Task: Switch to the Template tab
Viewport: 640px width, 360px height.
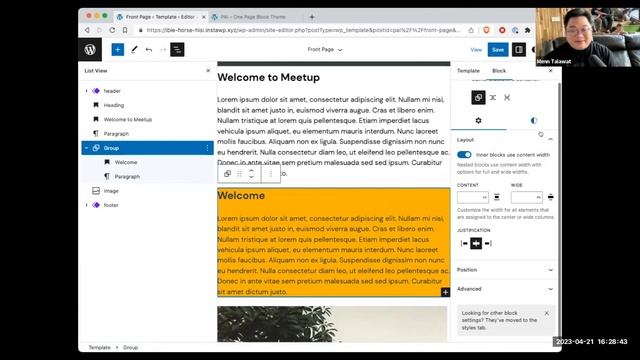Action: coord(468,71)
